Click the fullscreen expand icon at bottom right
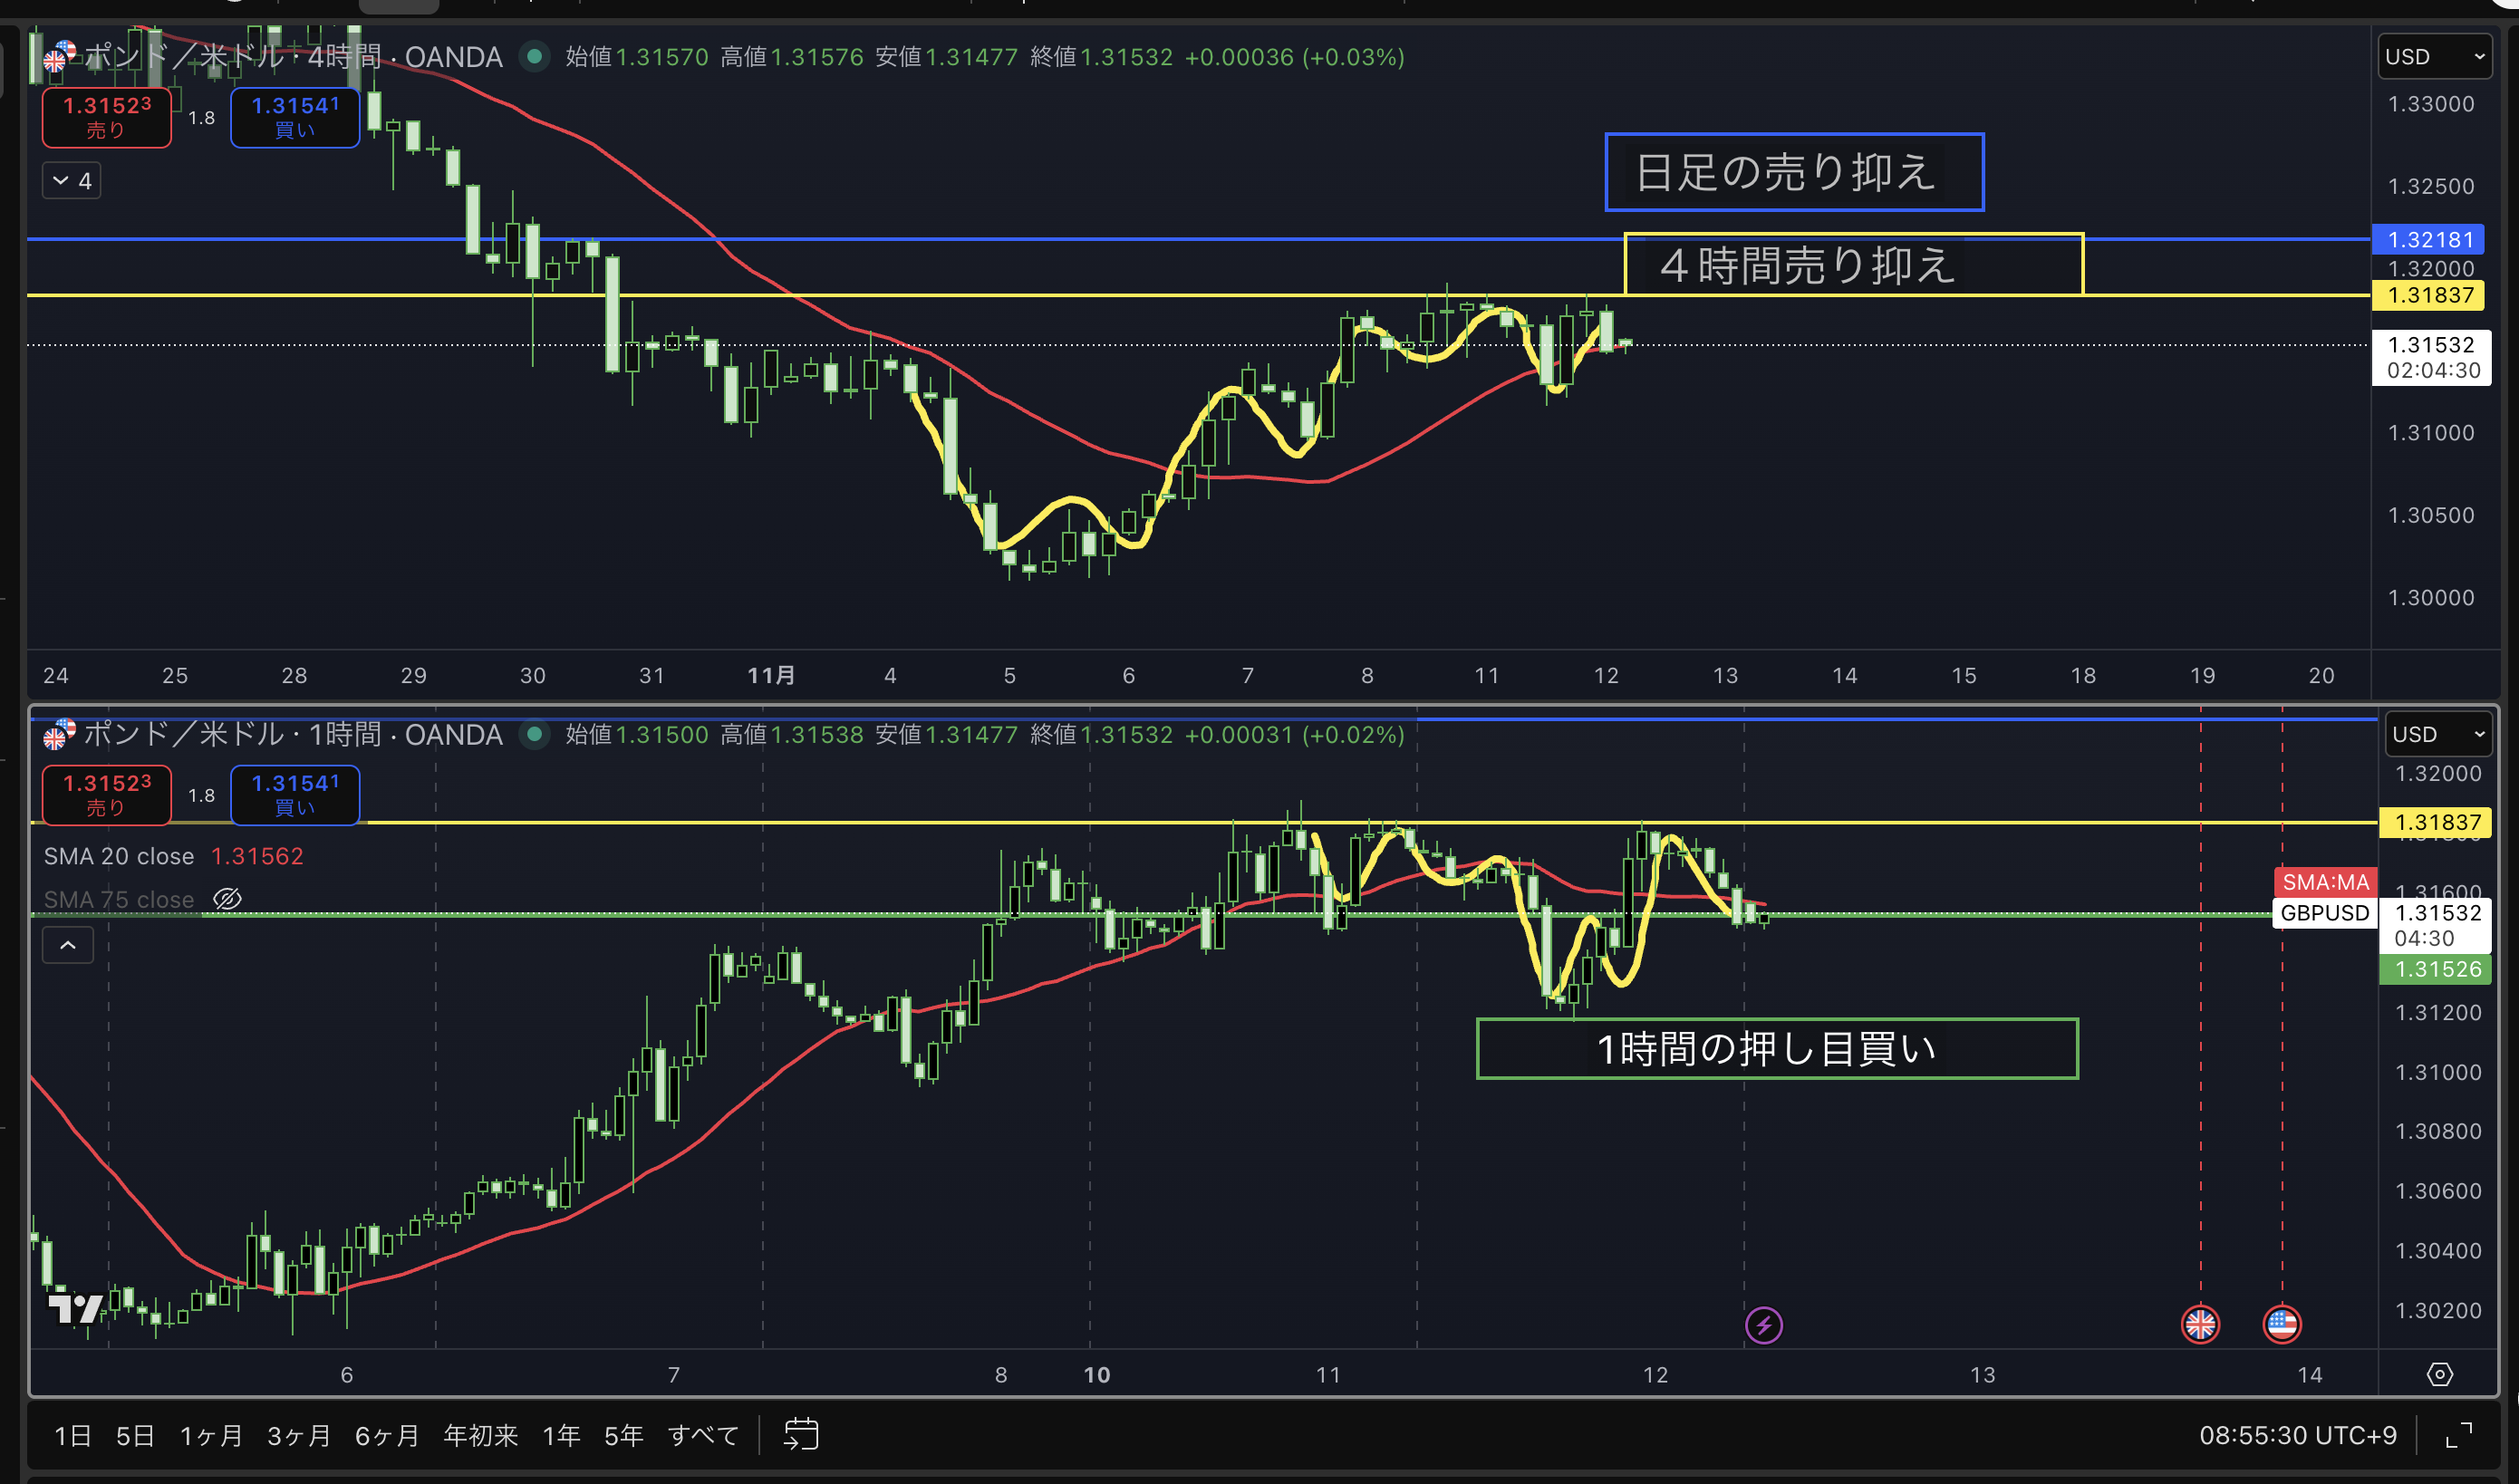This screenshot has width=2519, height=1484. click(x=2459, y=1435)
